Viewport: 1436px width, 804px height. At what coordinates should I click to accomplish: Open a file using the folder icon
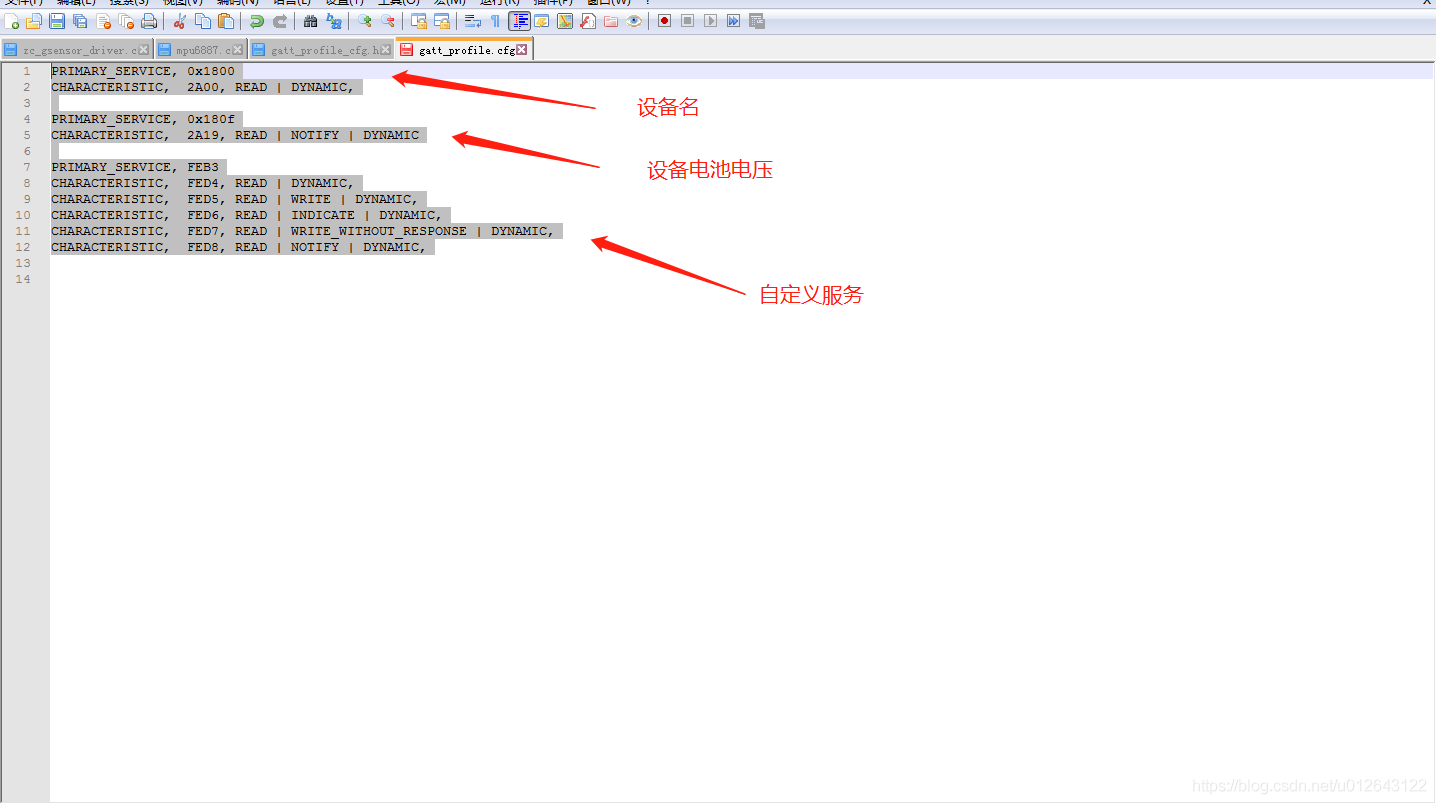click(x=34, y=21)
